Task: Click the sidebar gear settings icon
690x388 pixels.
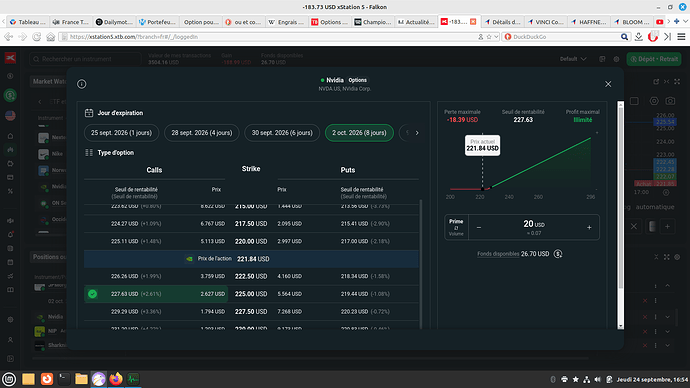Action: pyautogui.click(x=10, y=320)
